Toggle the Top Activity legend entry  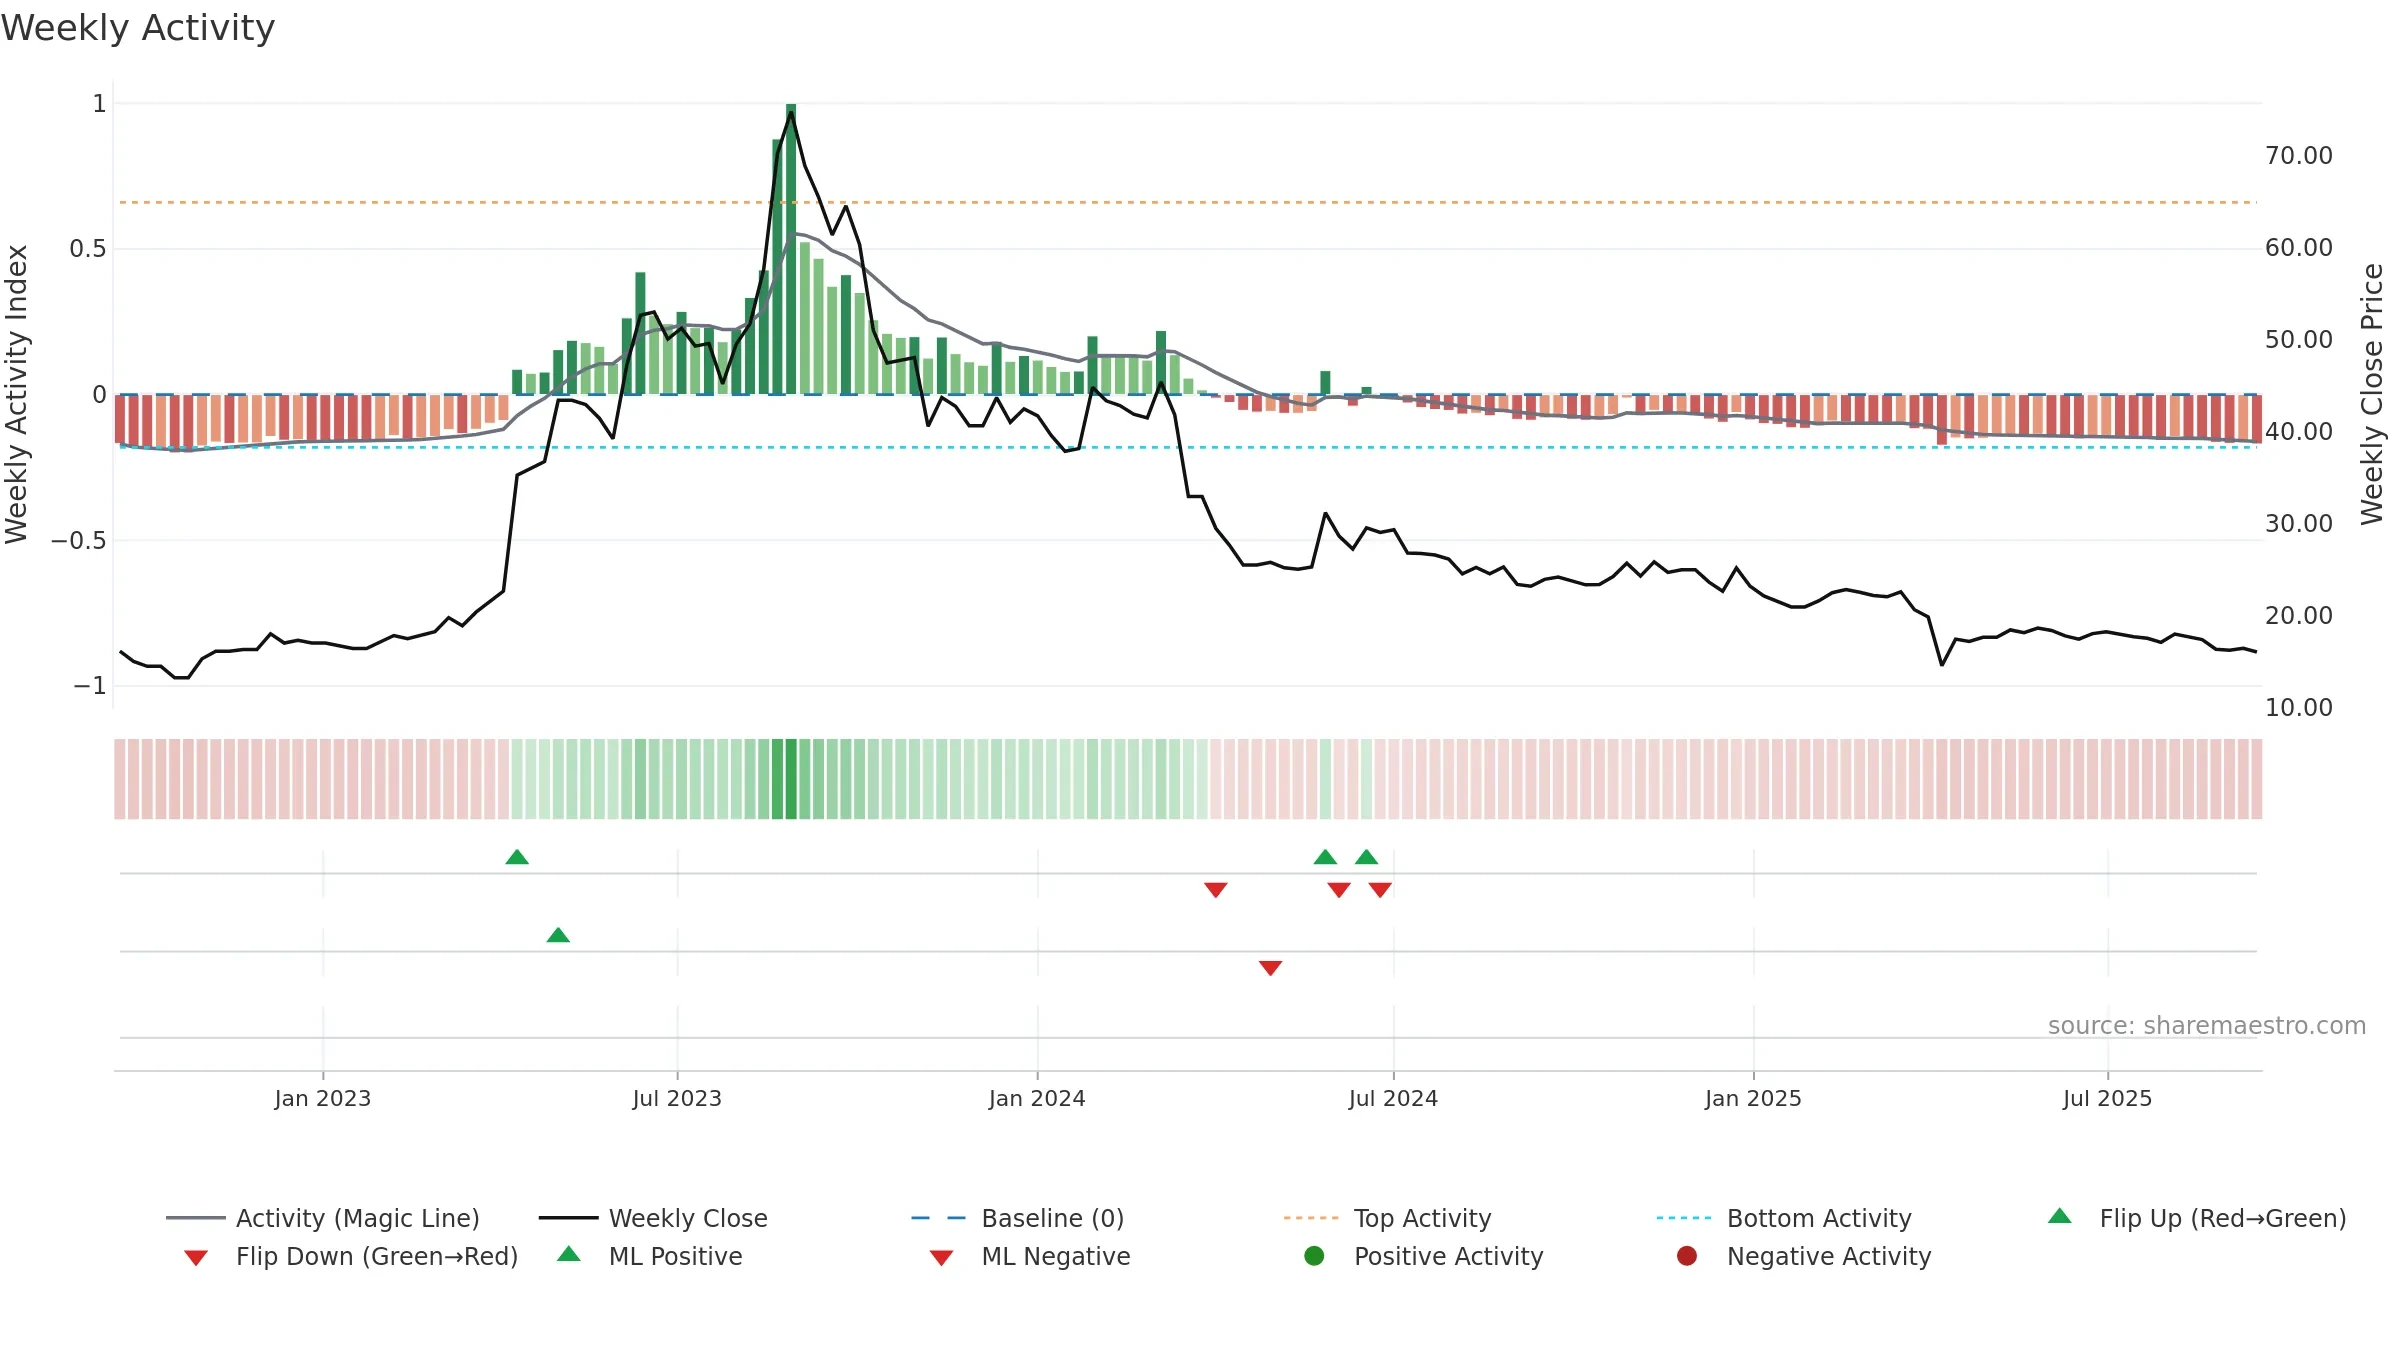point(1387,1218)
